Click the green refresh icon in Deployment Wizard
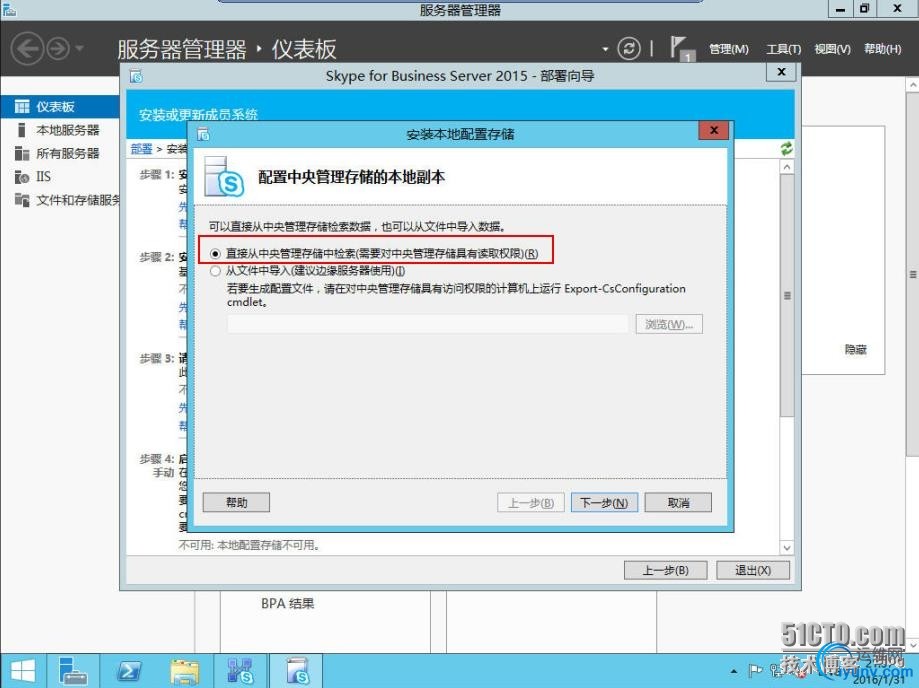Image resolution: width=919 pixels, height=688 pixels. (787, 149)
